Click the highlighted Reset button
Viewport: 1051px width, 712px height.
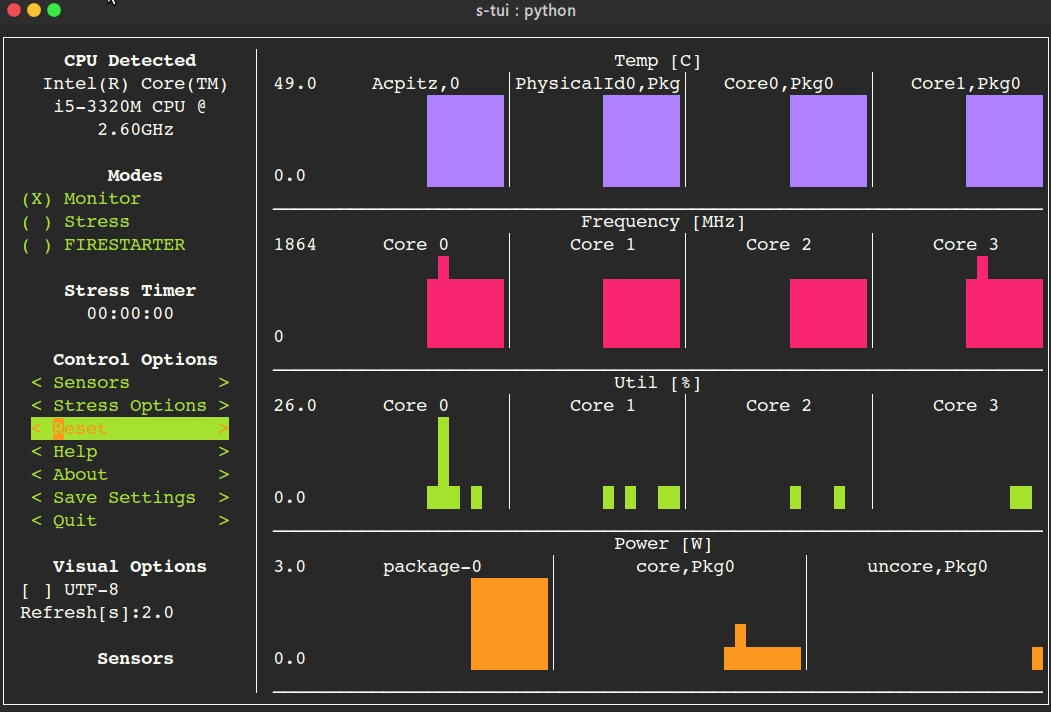(130, 428)
